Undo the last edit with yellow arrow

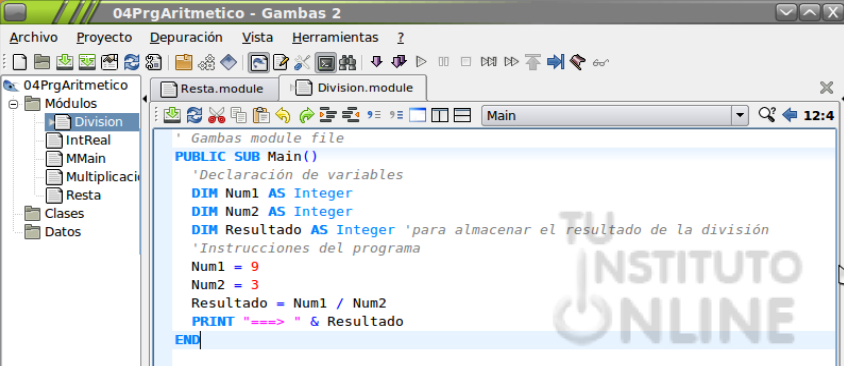(283, 115)
